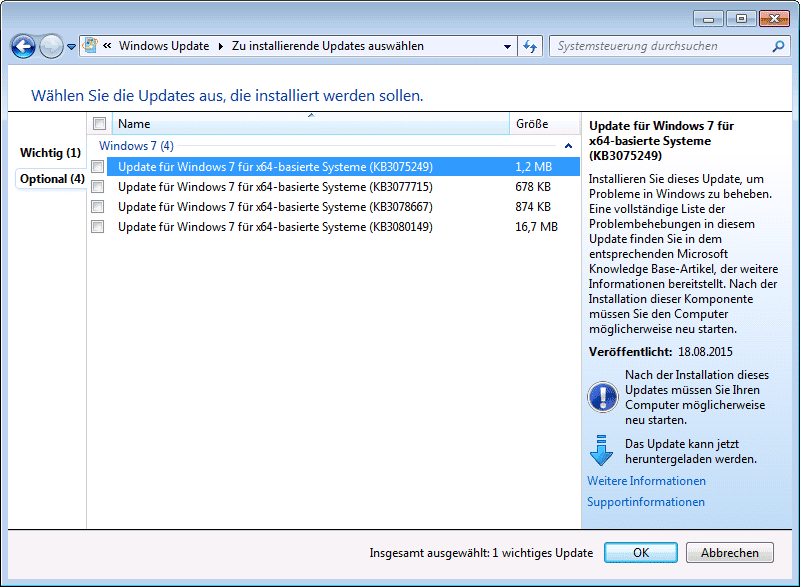Open the Supportinformationen link
This screenshot has width=800, height=587.
coord(645,502)
